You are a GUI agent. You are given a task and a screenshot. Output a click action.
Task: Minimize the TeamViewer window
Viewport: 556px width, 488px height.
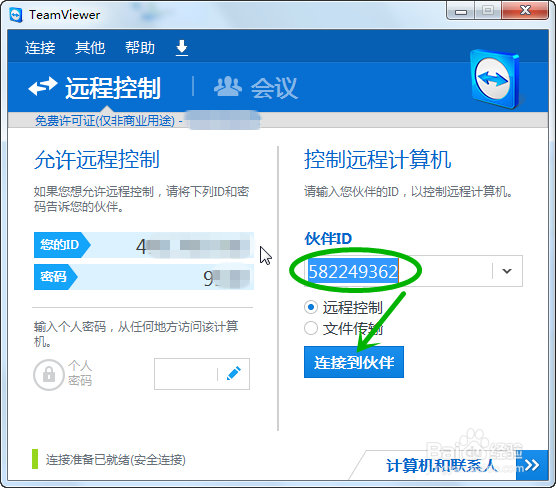coord(461,11)
